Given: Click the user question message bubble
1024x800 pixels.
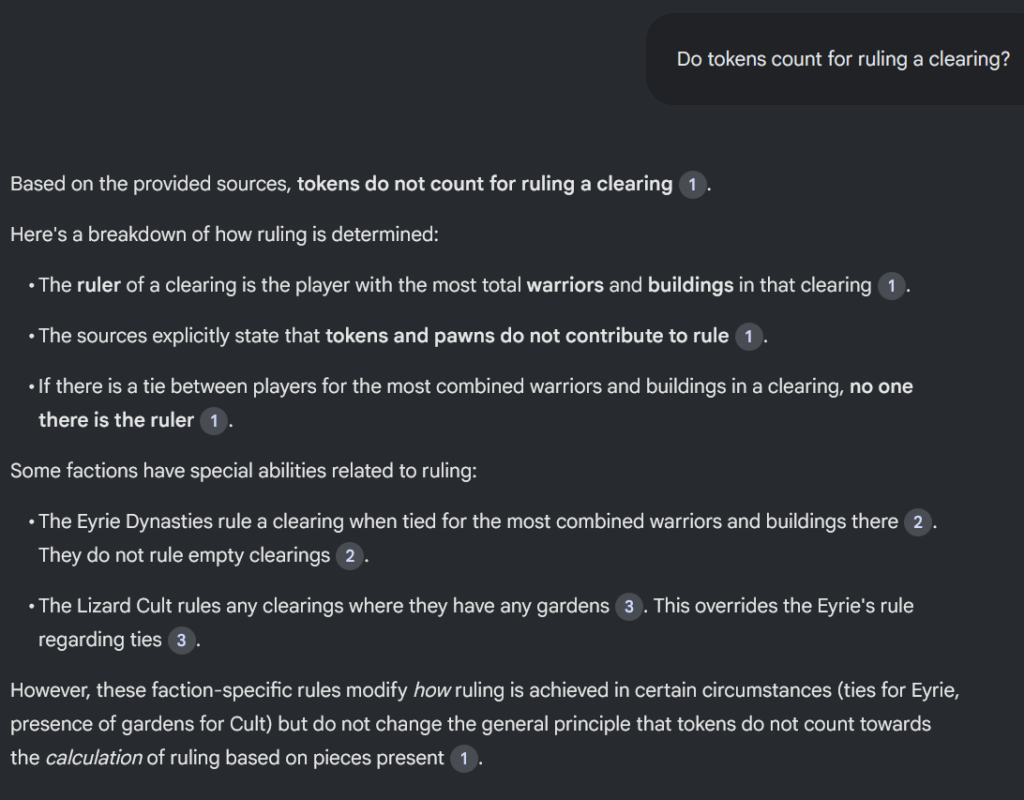Looking at the screenshot, I should (835, 59).
